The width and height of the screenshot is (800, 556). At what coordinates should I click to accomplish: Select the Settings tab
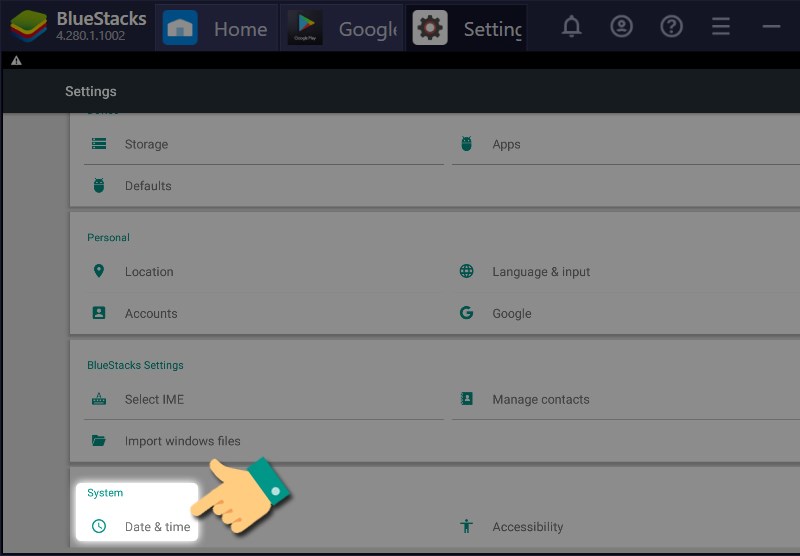click(466, 28)
